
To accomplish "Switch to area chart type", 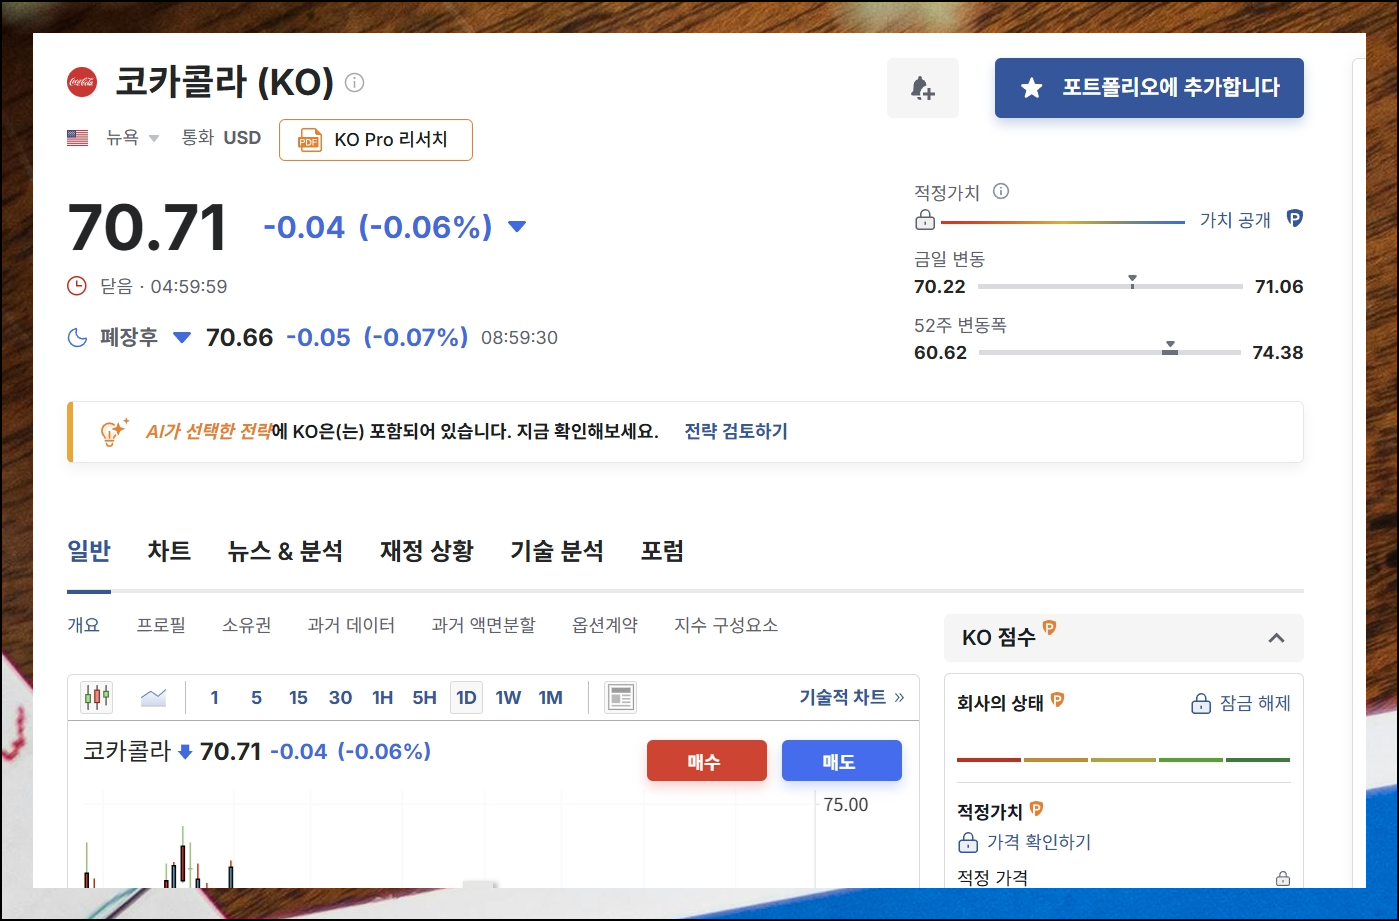I will [154, 697].
